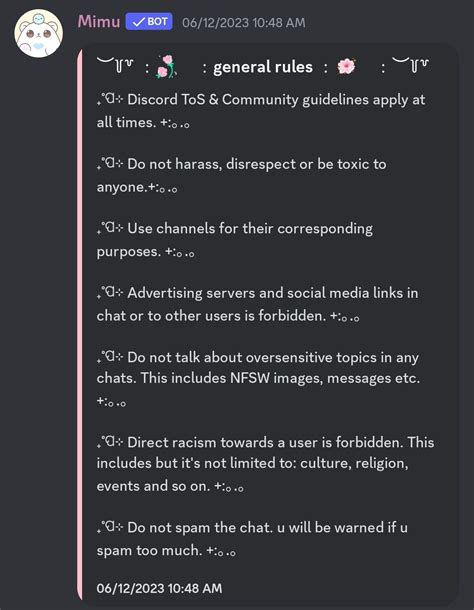Click the pink rose emoji in title
The height and width of the screenshot is (610, 474).
[x=166, y=67]
